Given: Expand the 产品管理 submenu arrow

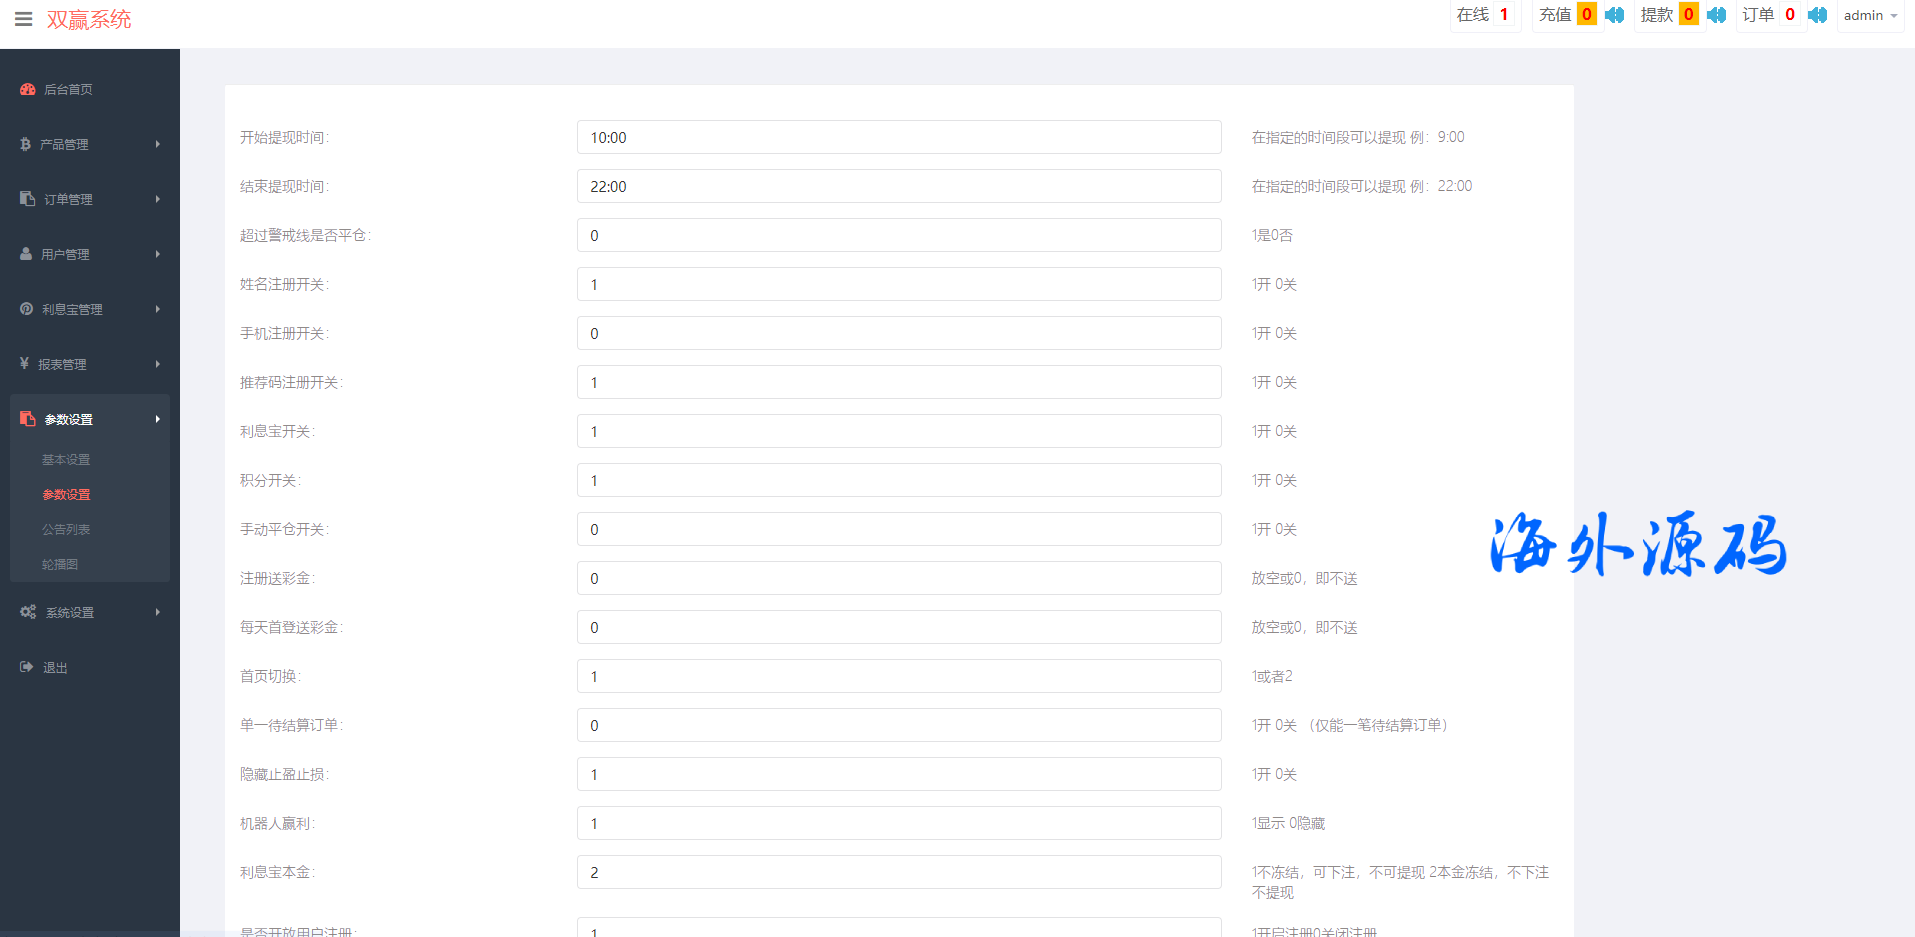Looking at the screenshot, I should [157, 144].
